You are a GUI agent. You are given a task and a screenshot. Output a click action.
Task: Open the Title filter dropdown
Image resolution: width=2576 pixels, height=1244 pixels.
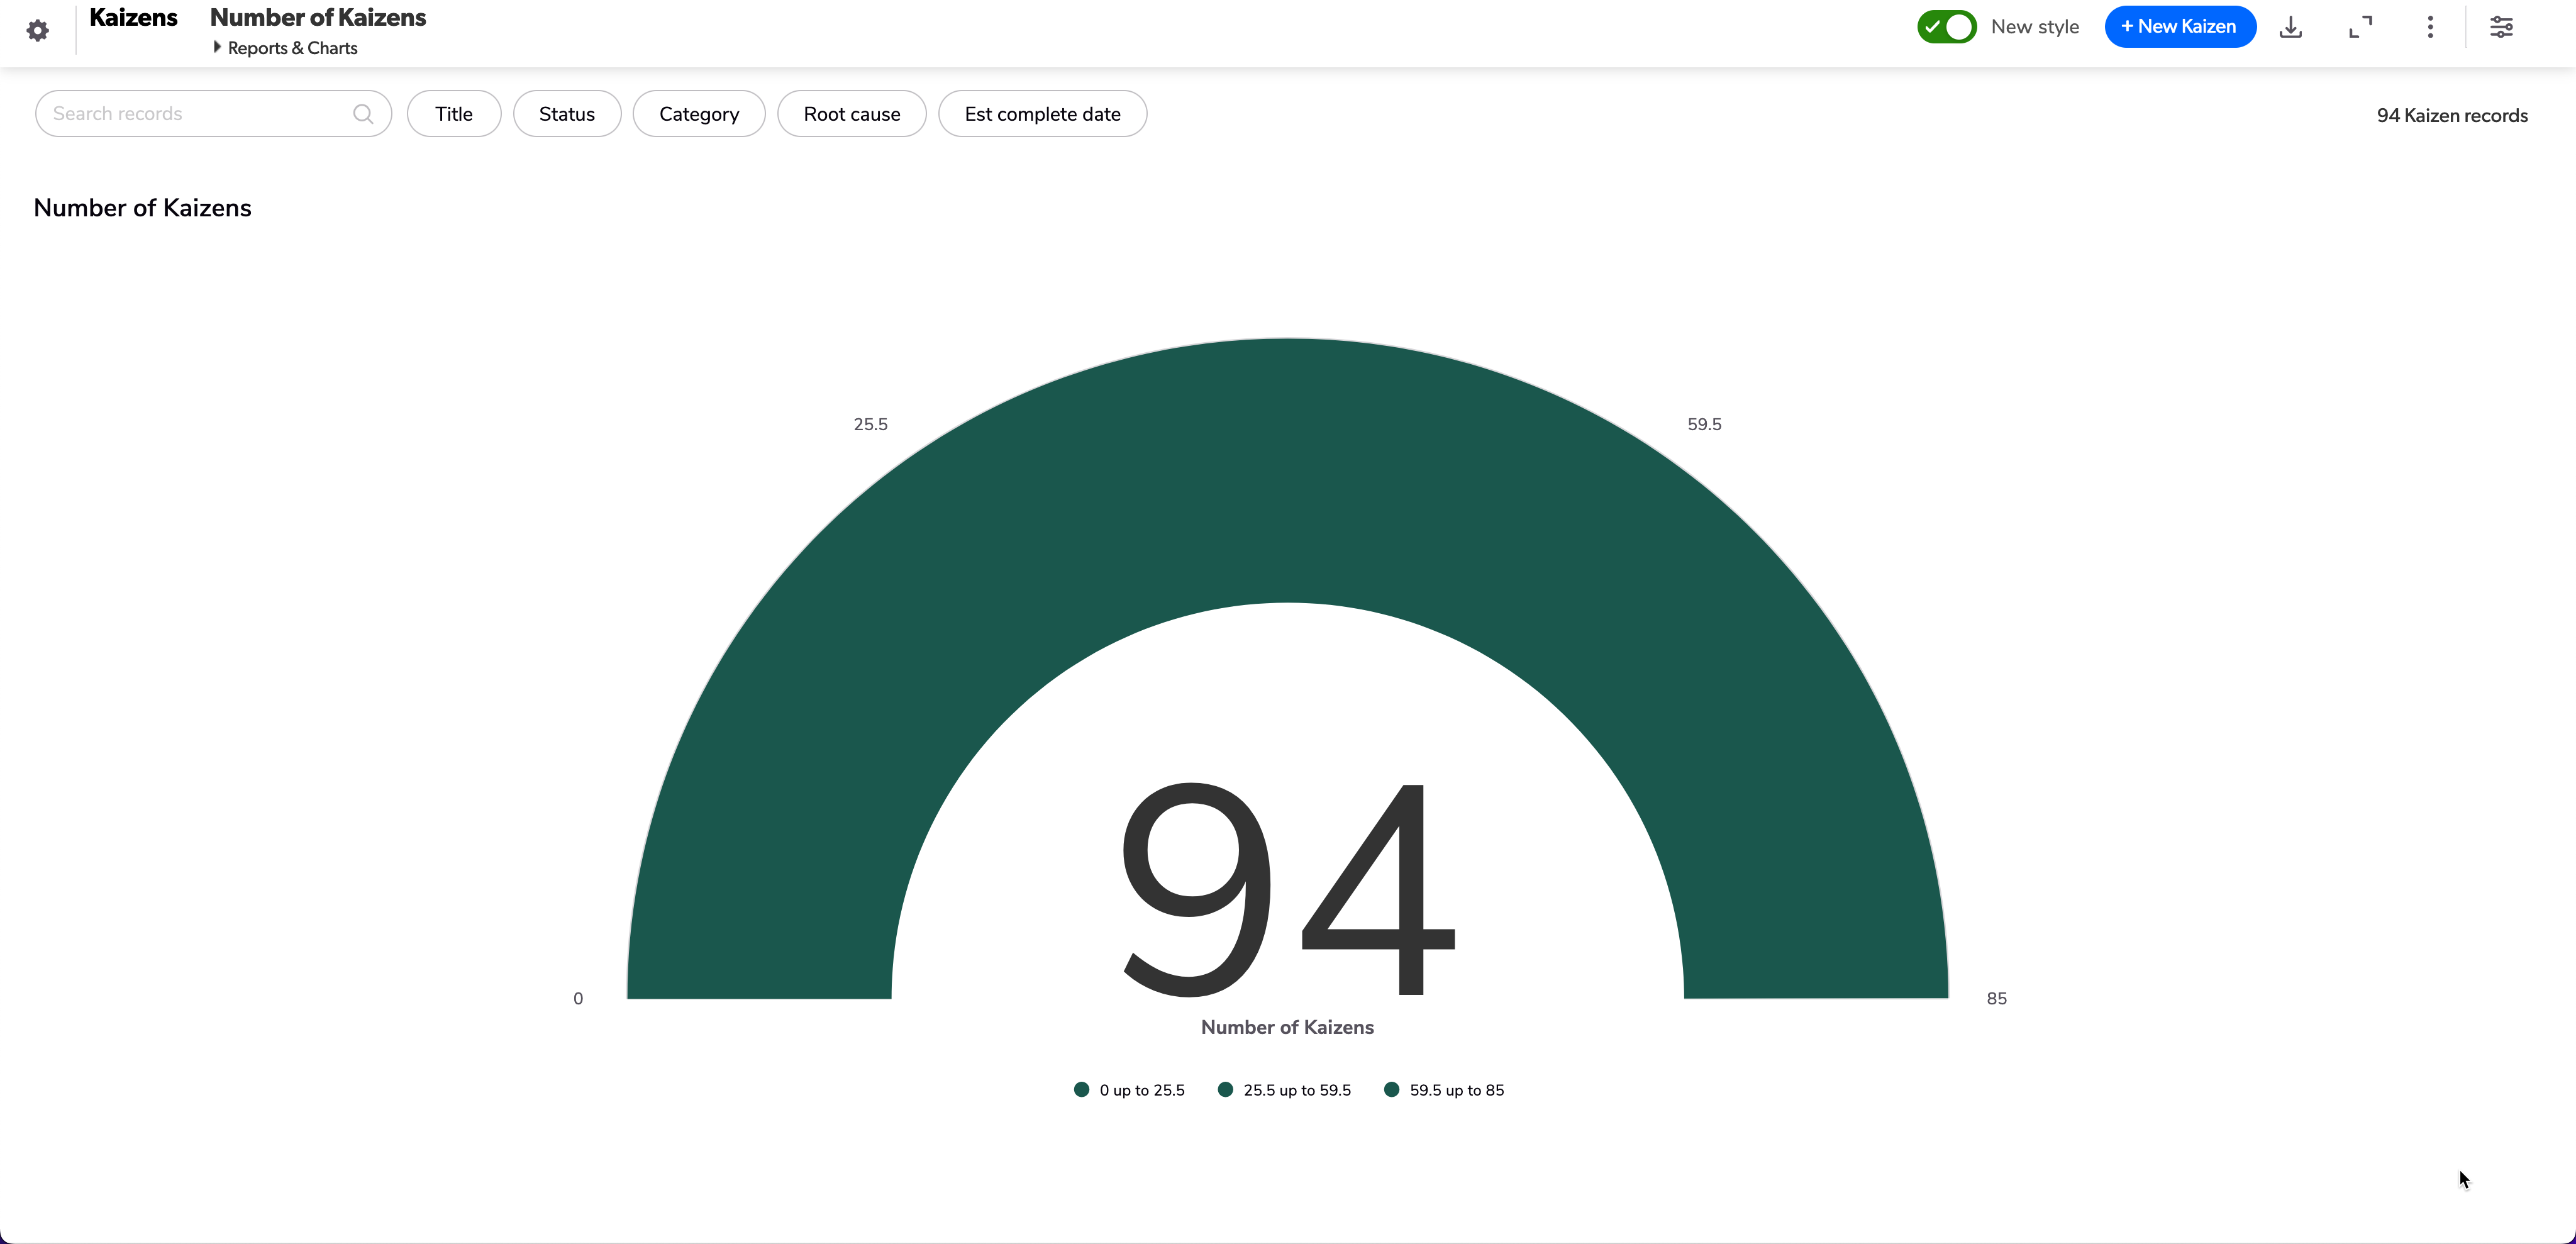[x=454, y=114]
